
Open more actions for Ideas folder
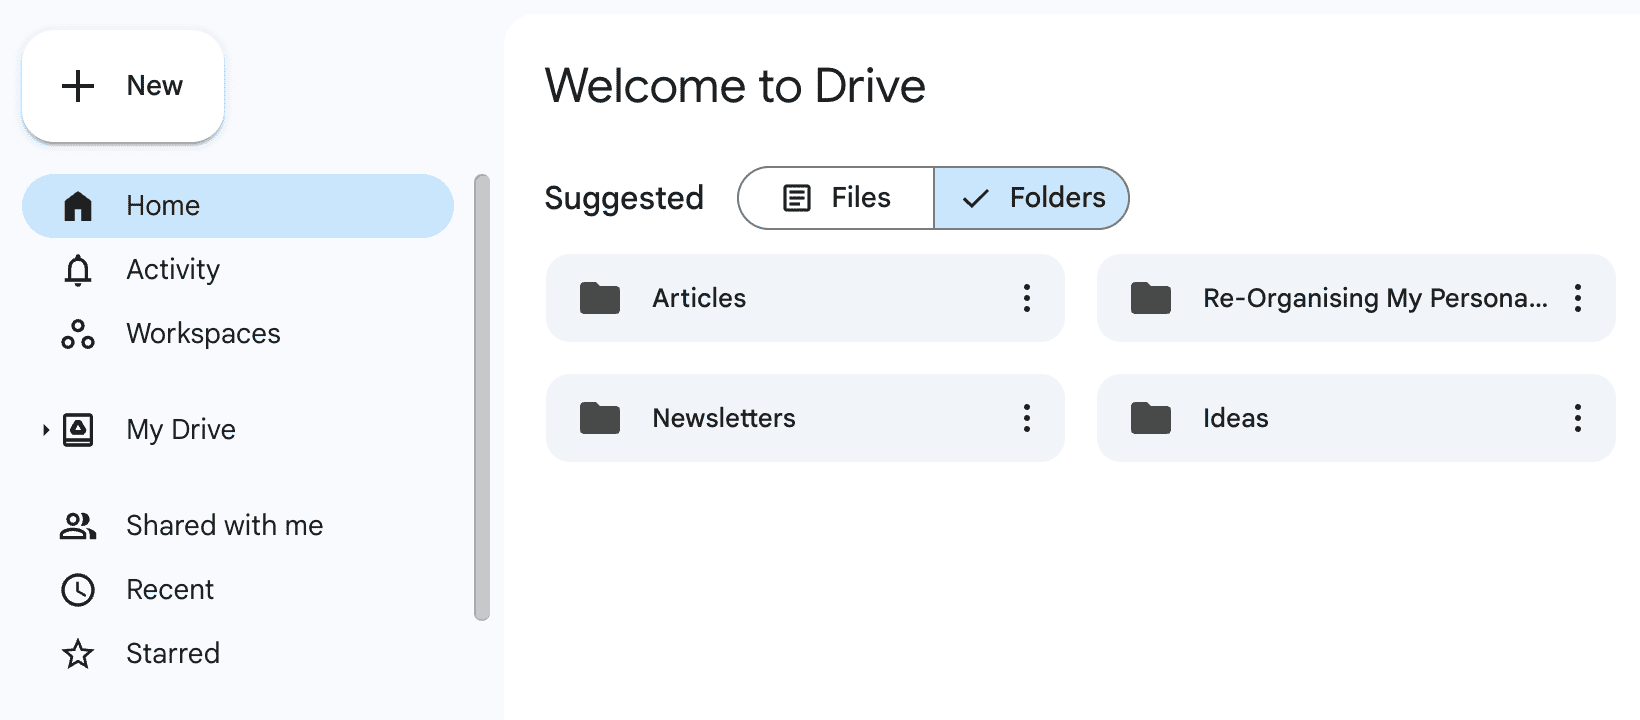click(x=1578, y=418)
